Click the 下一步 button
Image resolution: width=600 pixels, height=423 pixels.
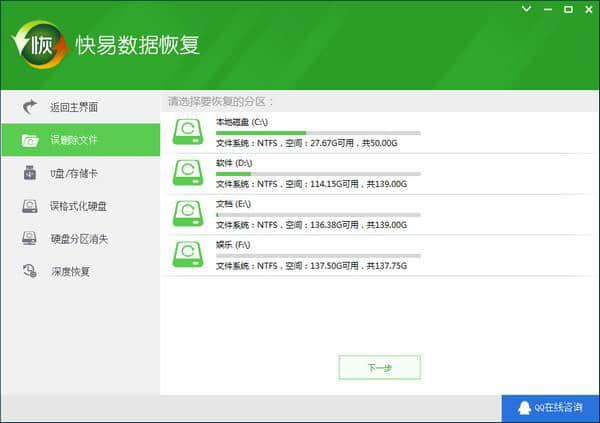pyautogui.click(x=380, y=367)
